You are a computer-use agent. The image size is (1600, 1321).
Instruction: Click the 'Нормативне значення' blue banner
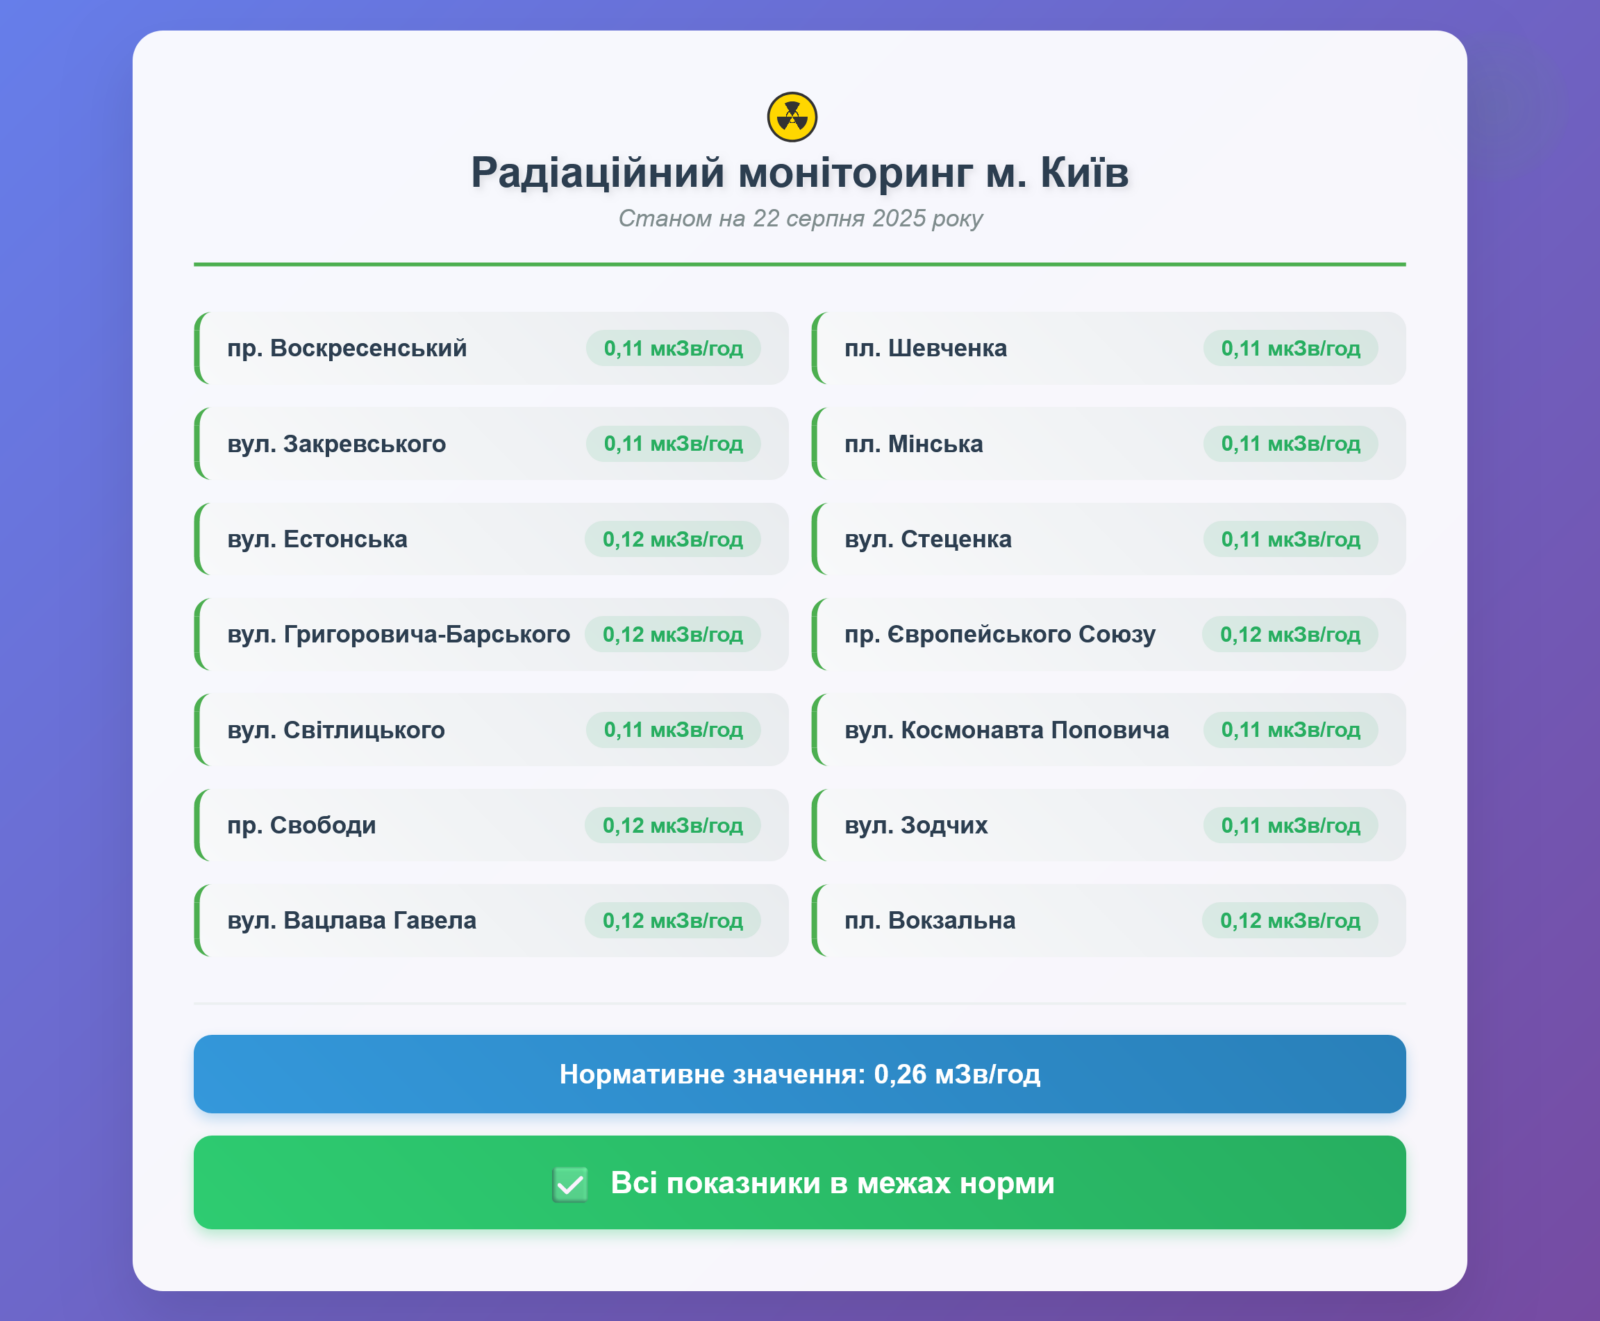799,1074
